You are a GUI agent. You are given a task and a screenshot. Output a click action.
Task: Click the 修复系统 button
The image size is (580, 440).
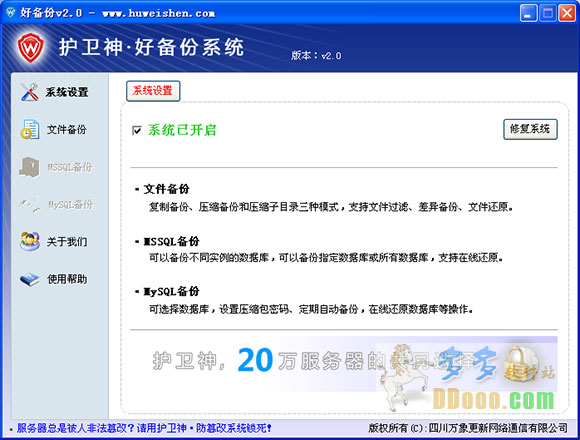point(530,129)
